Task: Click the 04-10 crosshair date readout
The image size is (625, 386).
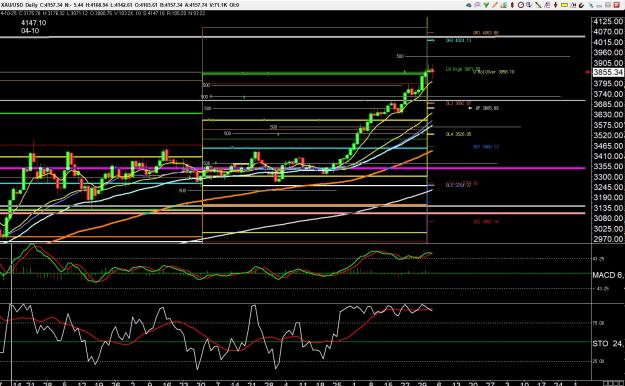Action: pyautogui.click(x=30, y=31)
